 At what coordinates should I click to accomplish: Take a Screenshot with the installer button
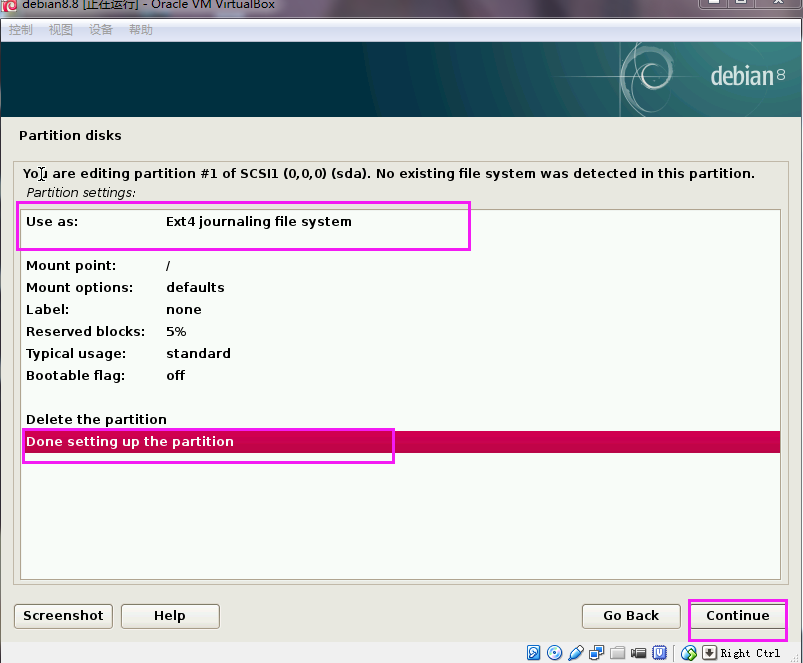63,616
